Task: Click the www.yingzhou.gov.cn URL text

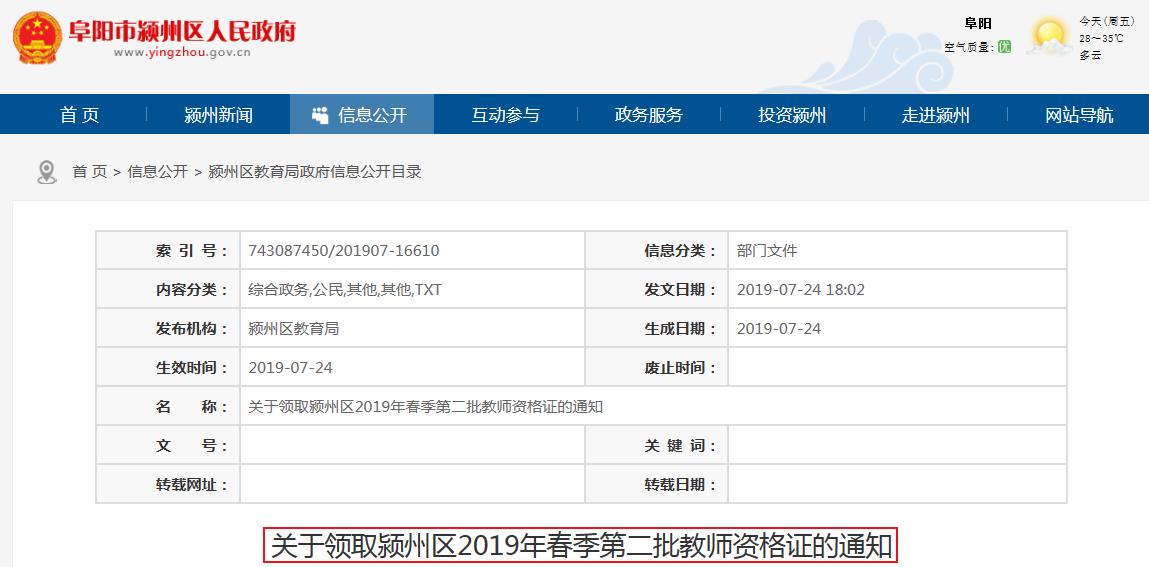Action: click(181, 54)
